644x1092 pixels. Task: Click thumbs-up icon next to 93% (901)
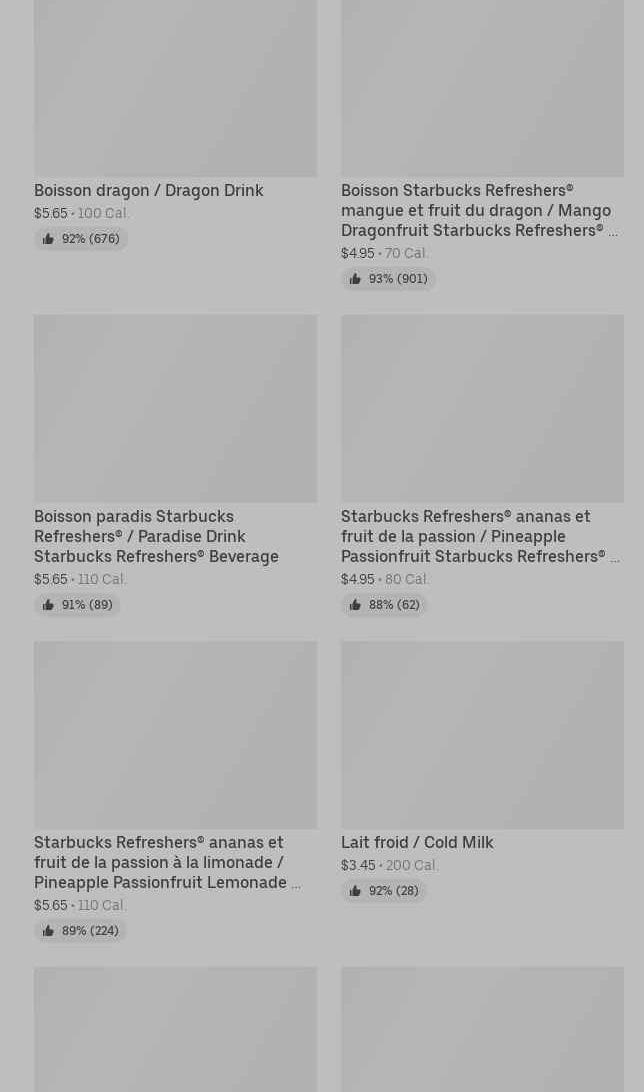coord(355,279)
